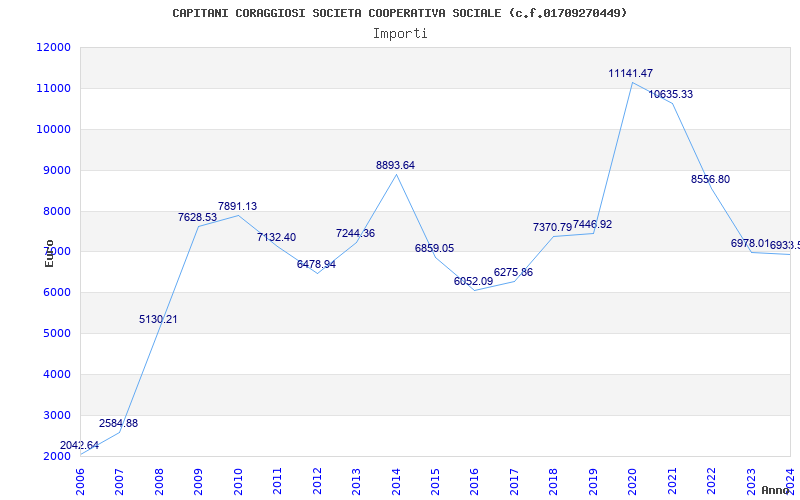Image resolution: width=800 pixels, height=500 pixels.
Task: Click the x-axis year 2021
Action: (x=672, y=481)
